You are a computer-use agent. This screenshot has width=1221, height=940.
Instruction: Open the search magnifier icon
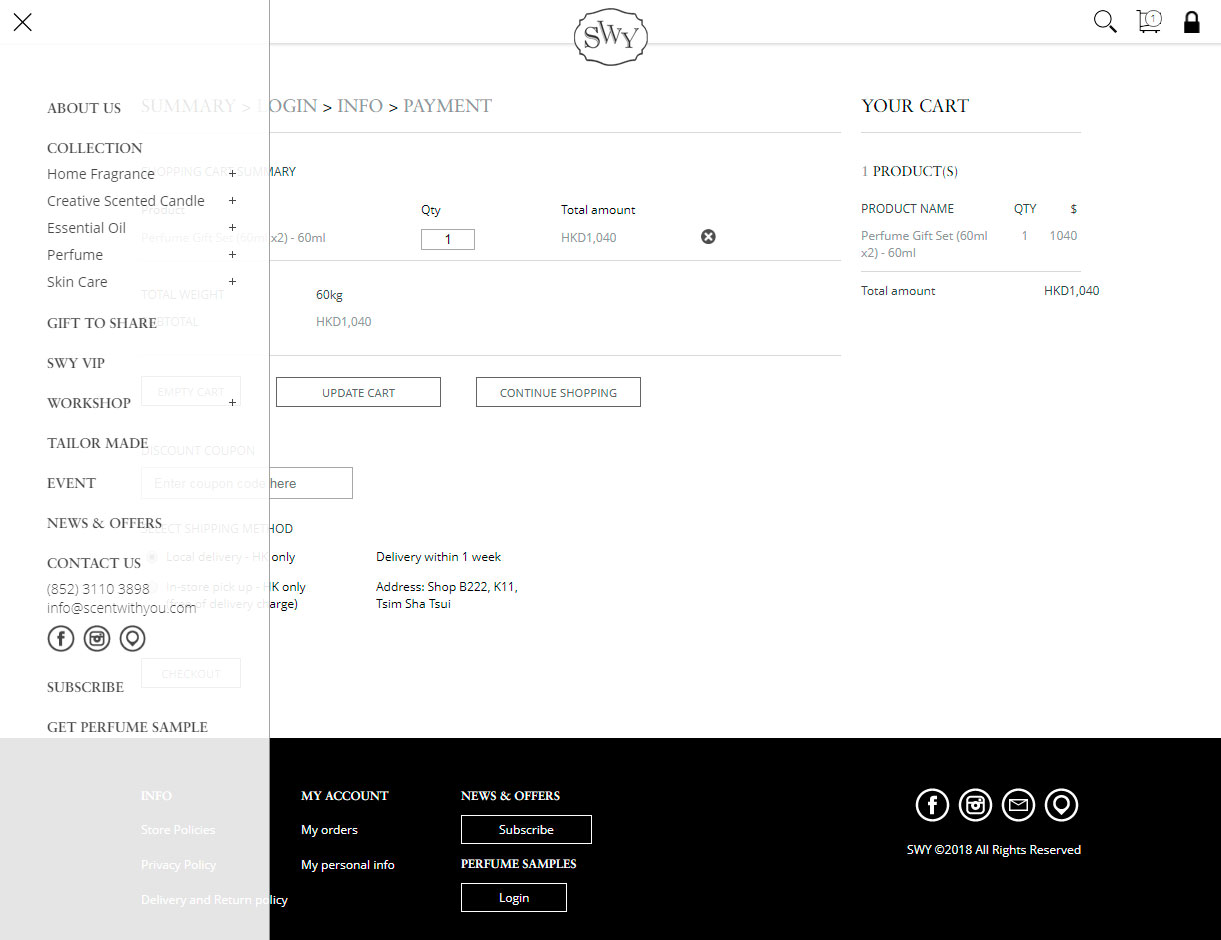pyautogui.click(x=1105, y=22)
